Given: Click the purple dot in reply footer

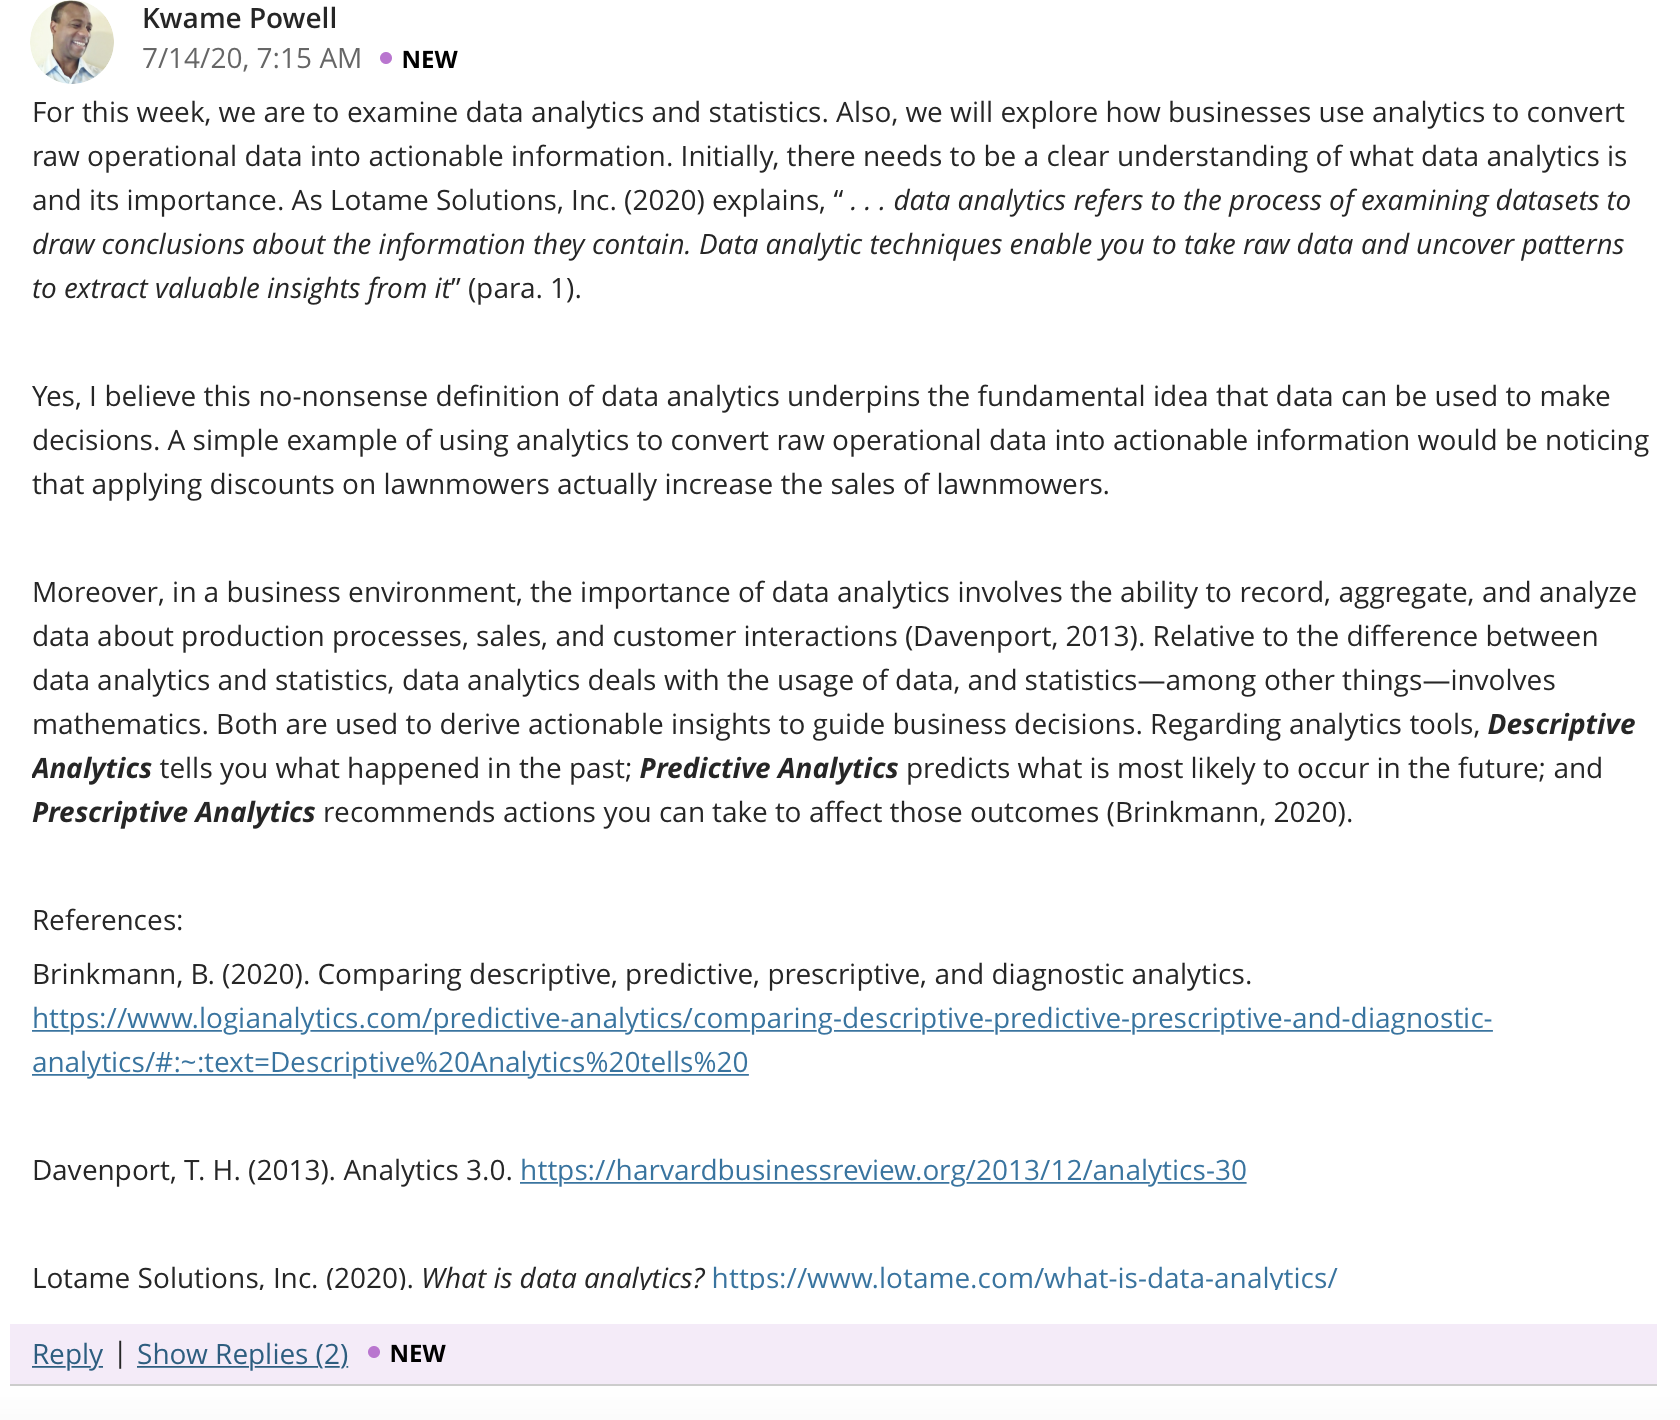Looking at the screenshot, I should (374, 1352).
